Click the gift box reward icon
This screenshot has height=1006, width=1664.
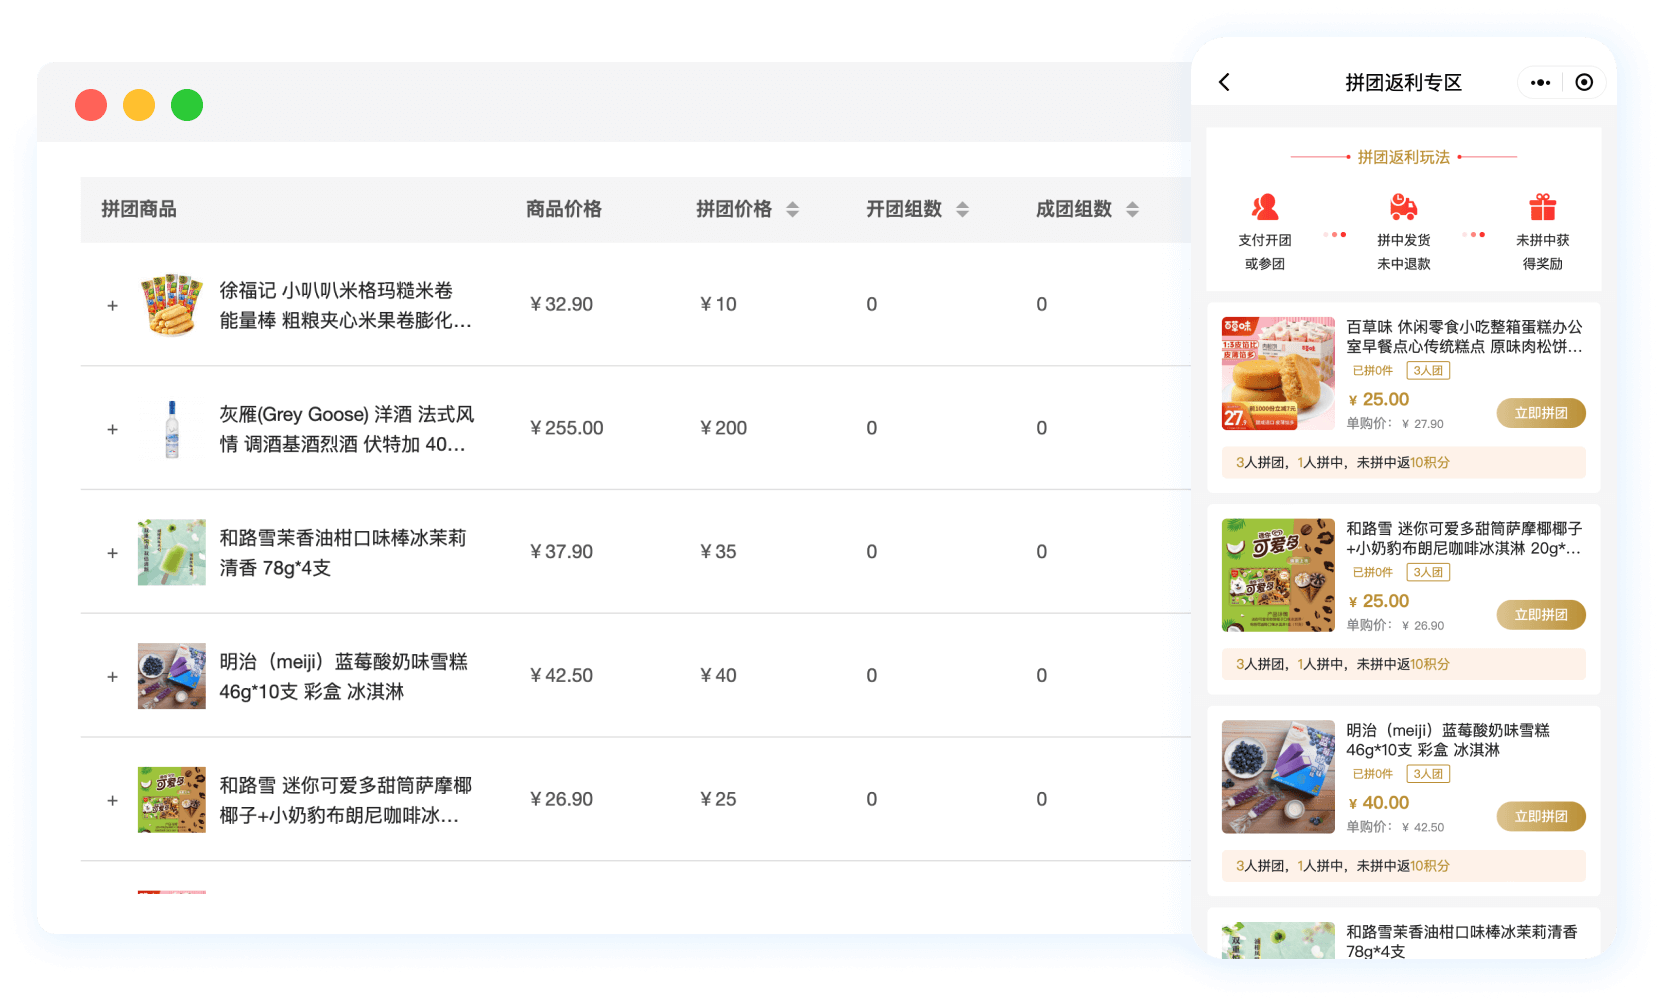[1542, 207]
